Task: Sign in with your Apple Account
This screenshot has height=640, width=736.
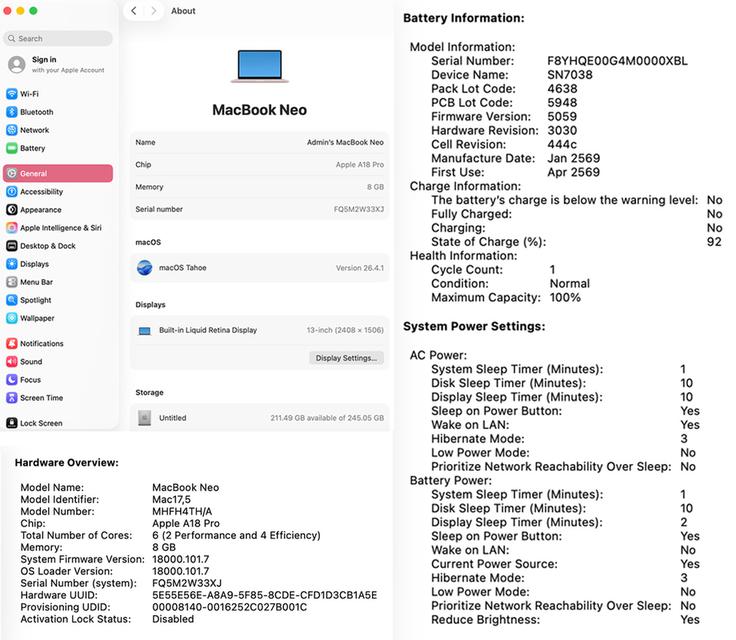Action: (x=57, y=64)
